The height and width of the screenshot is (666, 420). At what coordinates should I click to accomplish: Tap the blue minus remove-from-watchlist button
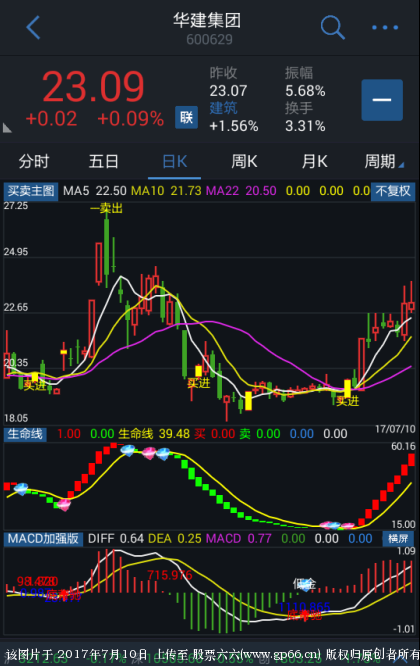click(x=382, y=100)
